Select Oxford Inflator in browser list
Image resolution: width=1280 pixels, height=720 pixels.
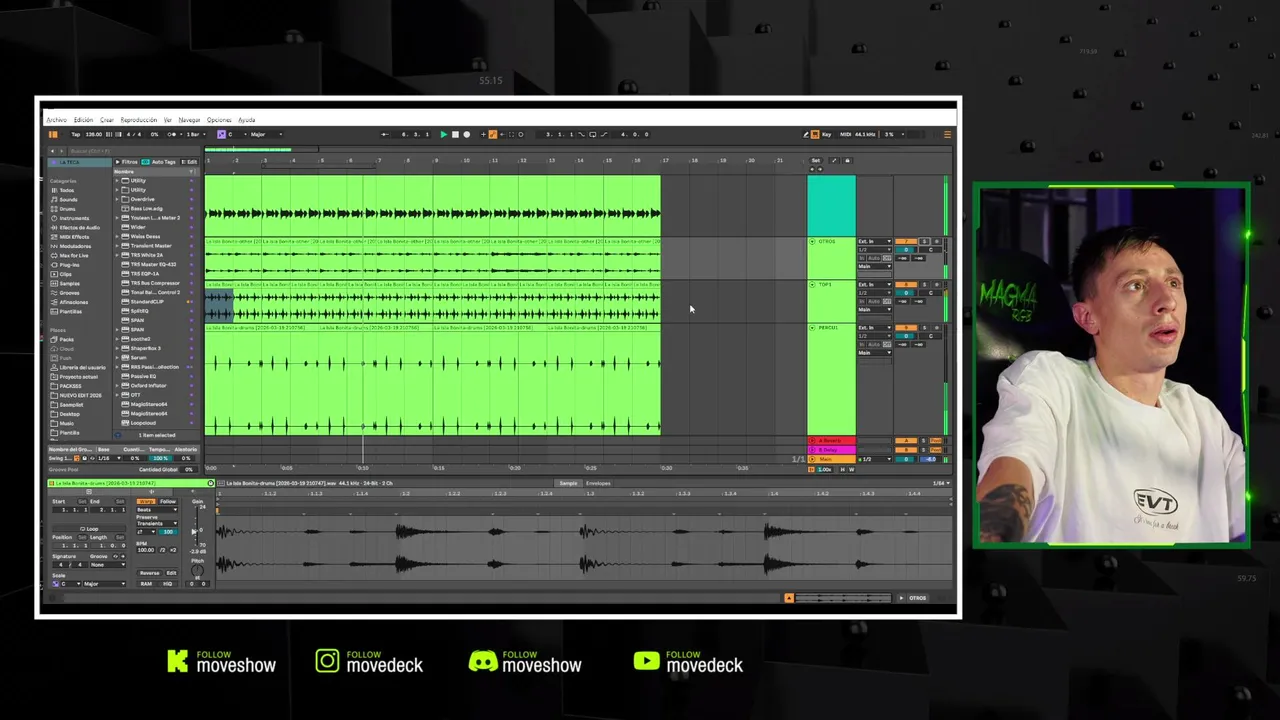coord(149,385)
